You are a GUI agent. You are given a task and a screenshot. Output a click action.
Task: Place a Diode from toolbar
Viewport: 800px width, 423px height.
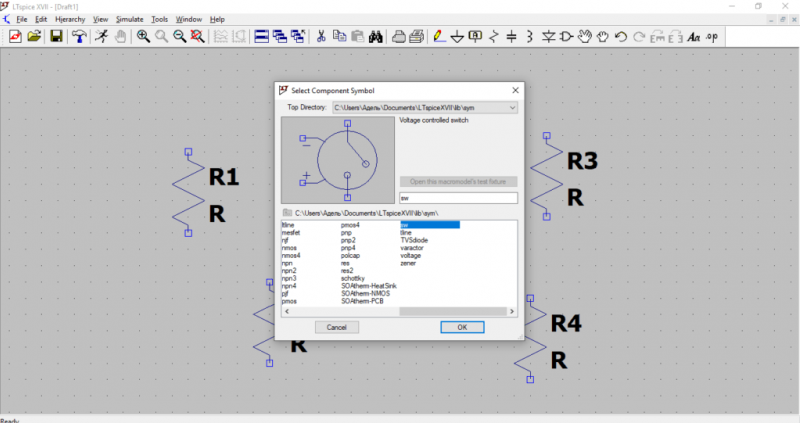point(548,36)
